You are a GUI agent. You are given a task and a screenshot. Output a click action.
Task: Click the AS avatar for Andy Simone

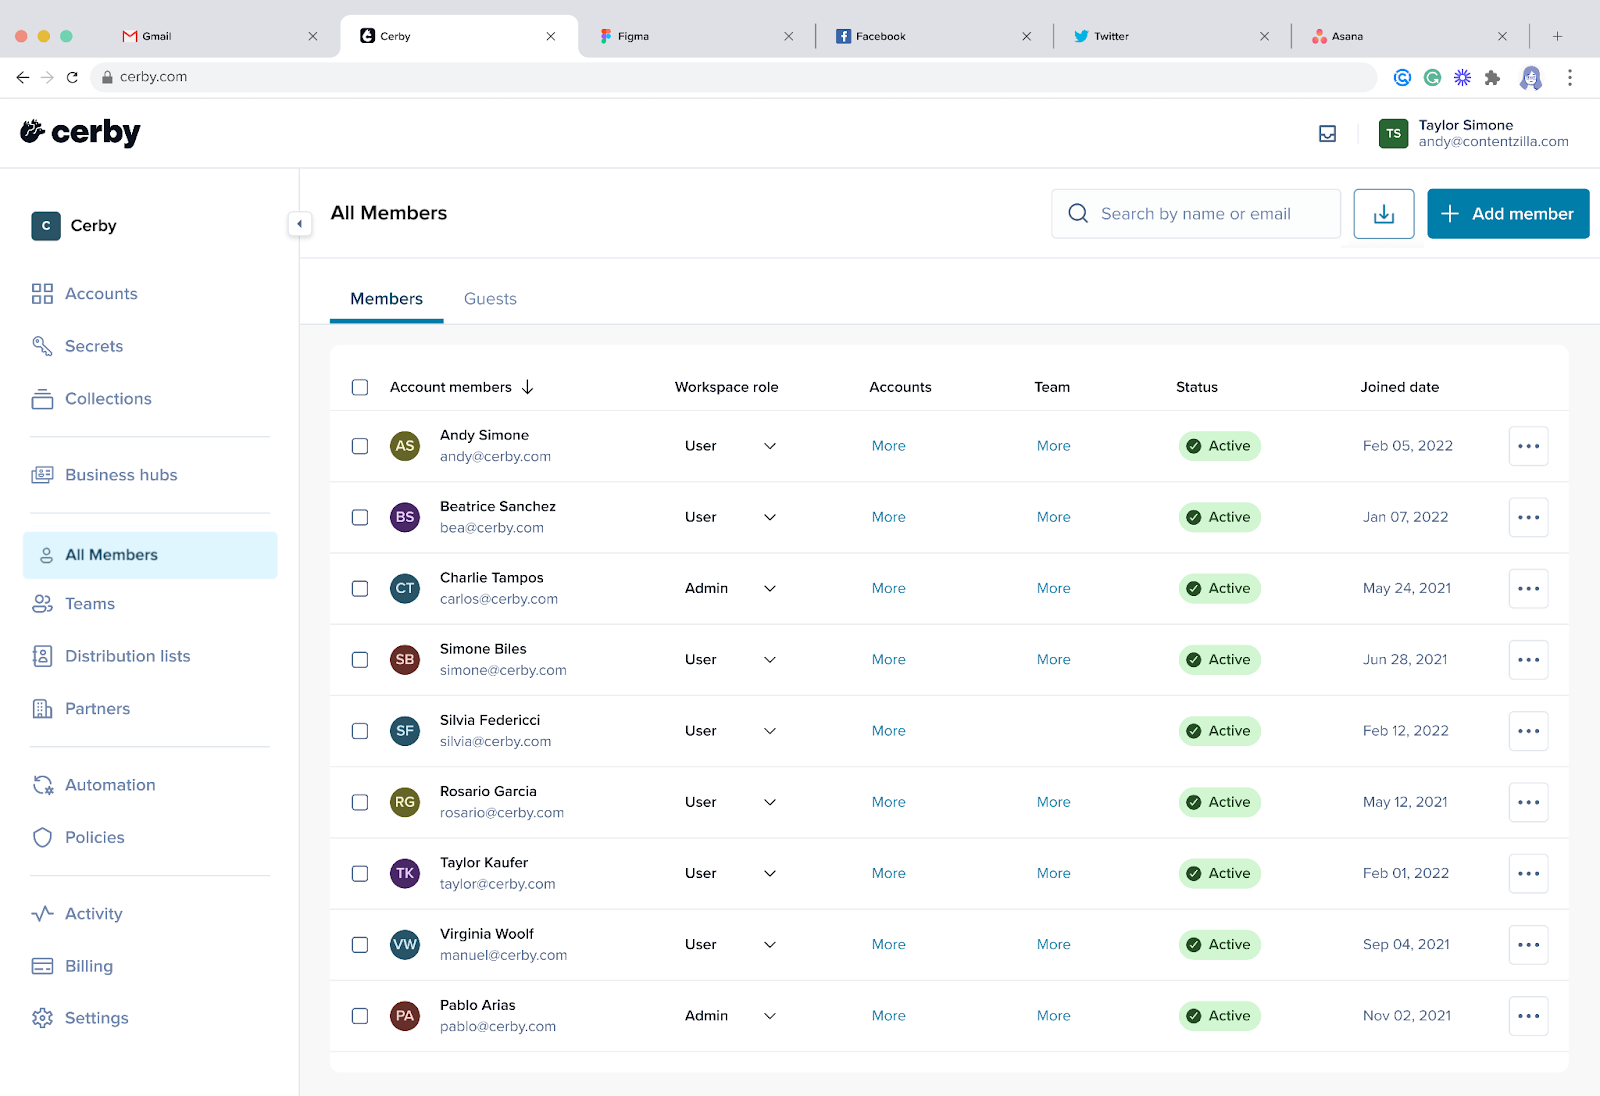click(405, 446)
